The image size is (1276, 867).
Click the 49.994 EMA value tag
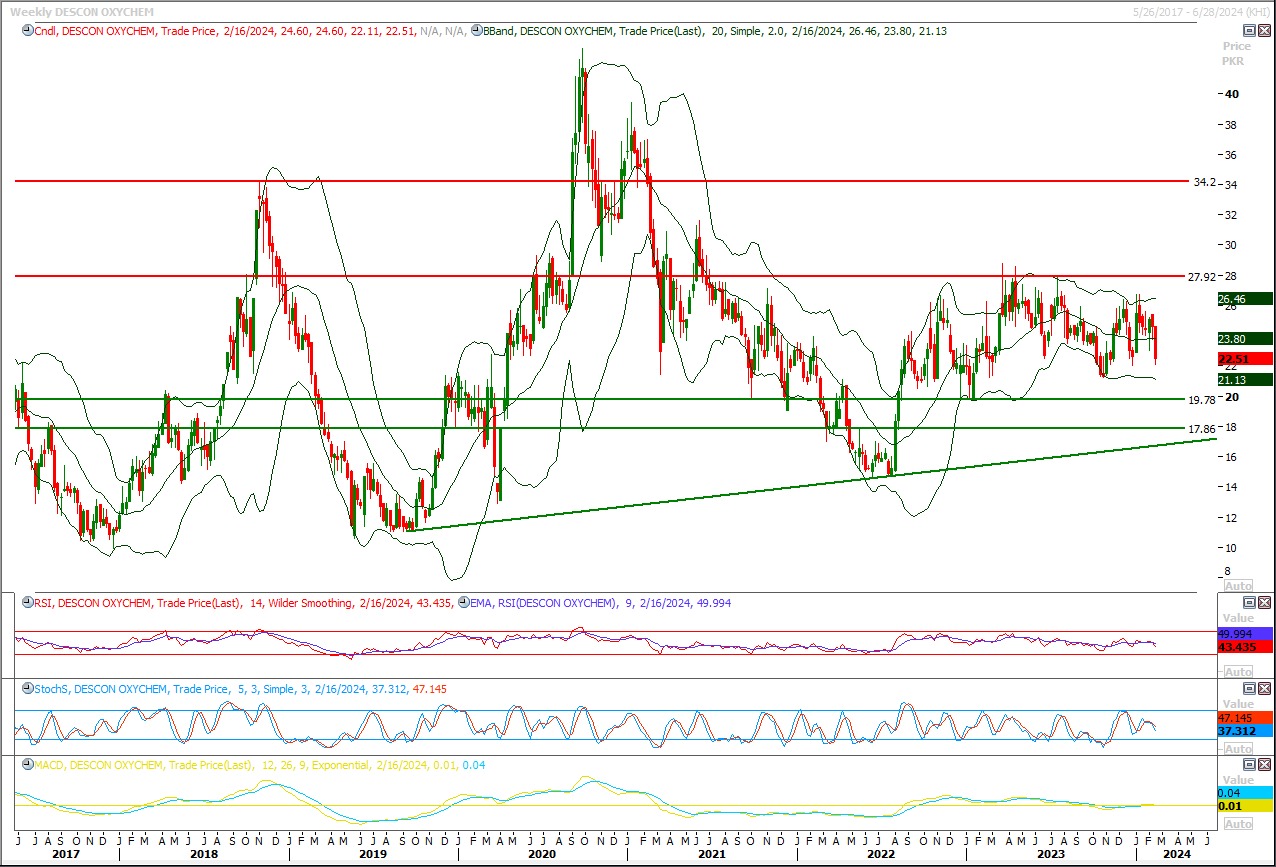(x=1244, y=634)
